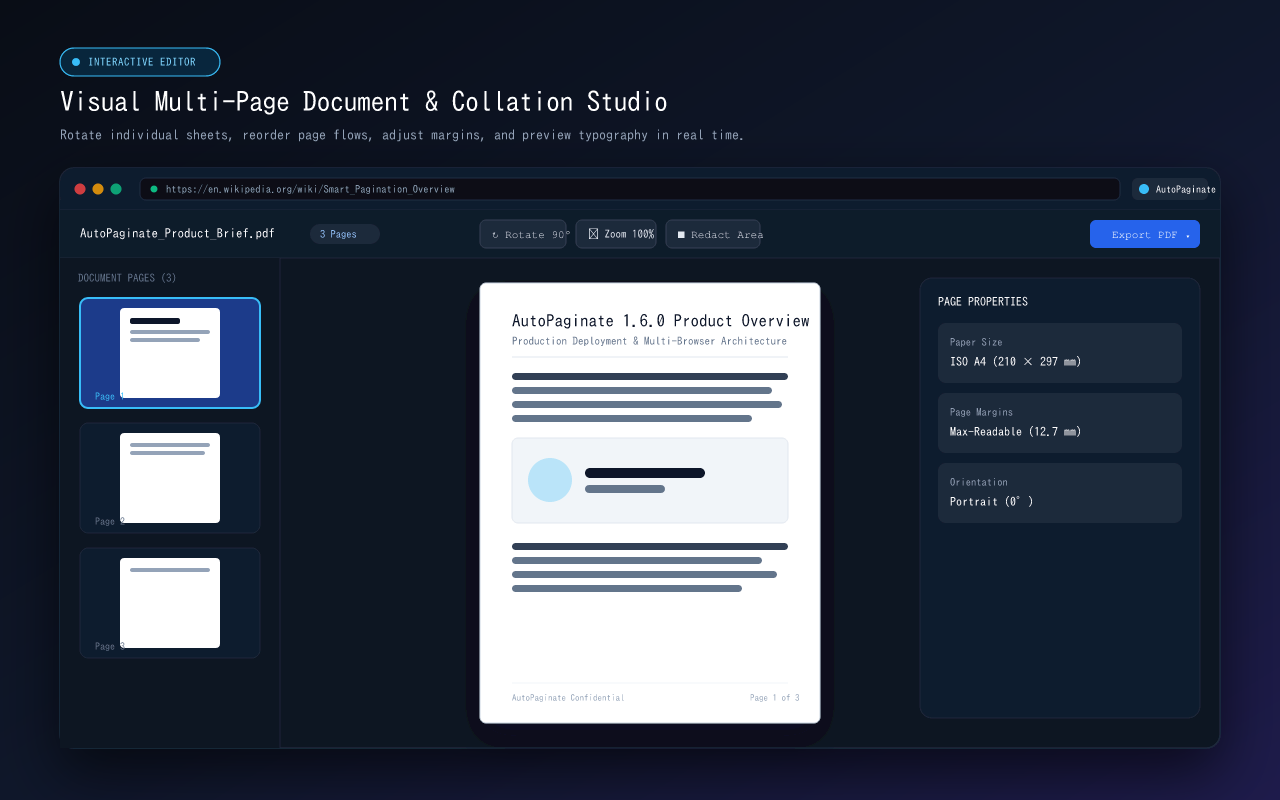Click the light blue circle avatar in document
Screen dimensions: 1280x800
pos(550,480)
